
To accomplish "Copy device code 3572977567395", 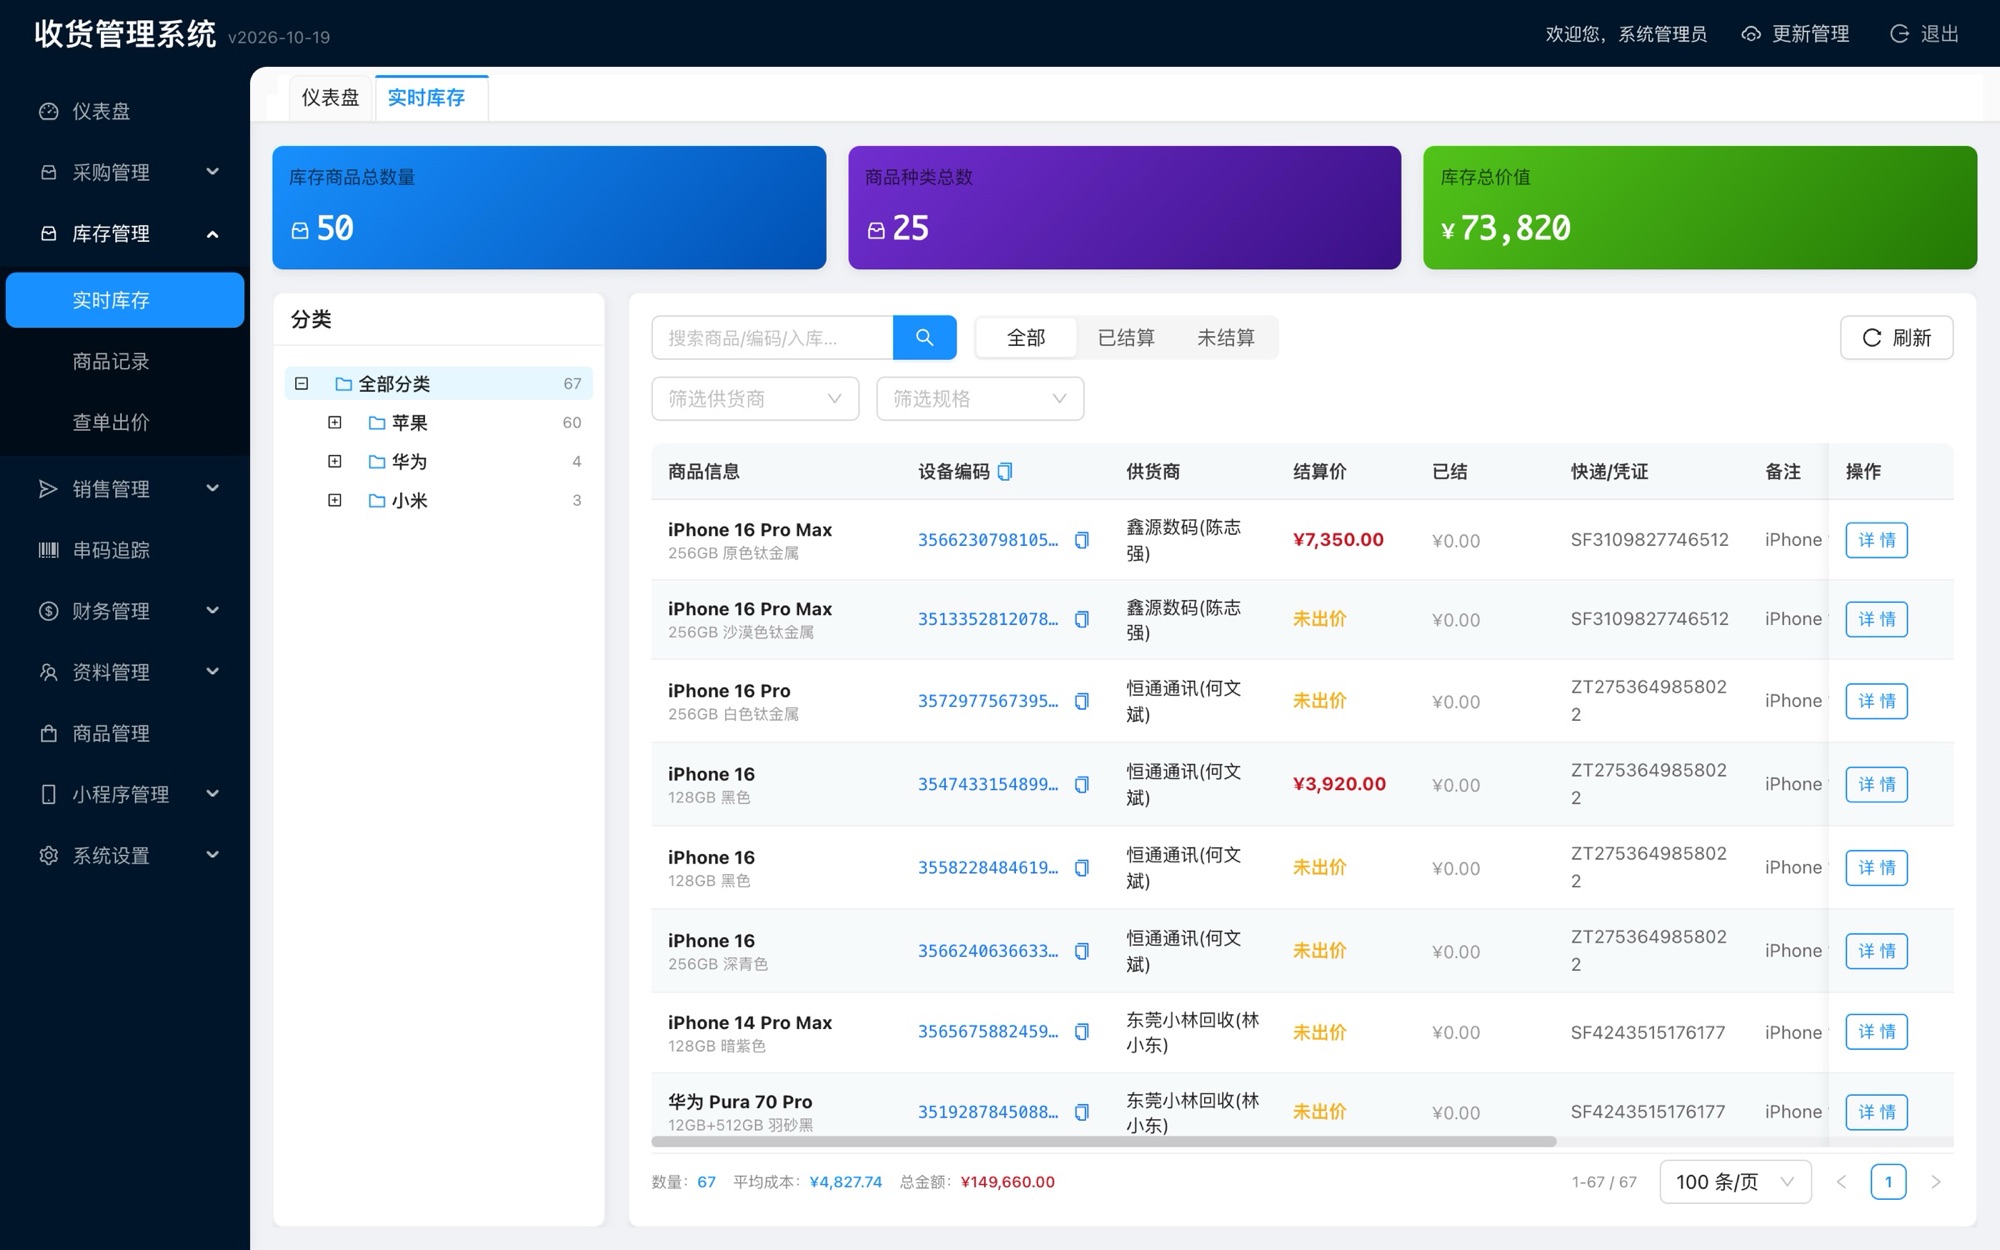I will pyautogui.click(x=1081, y=701).
